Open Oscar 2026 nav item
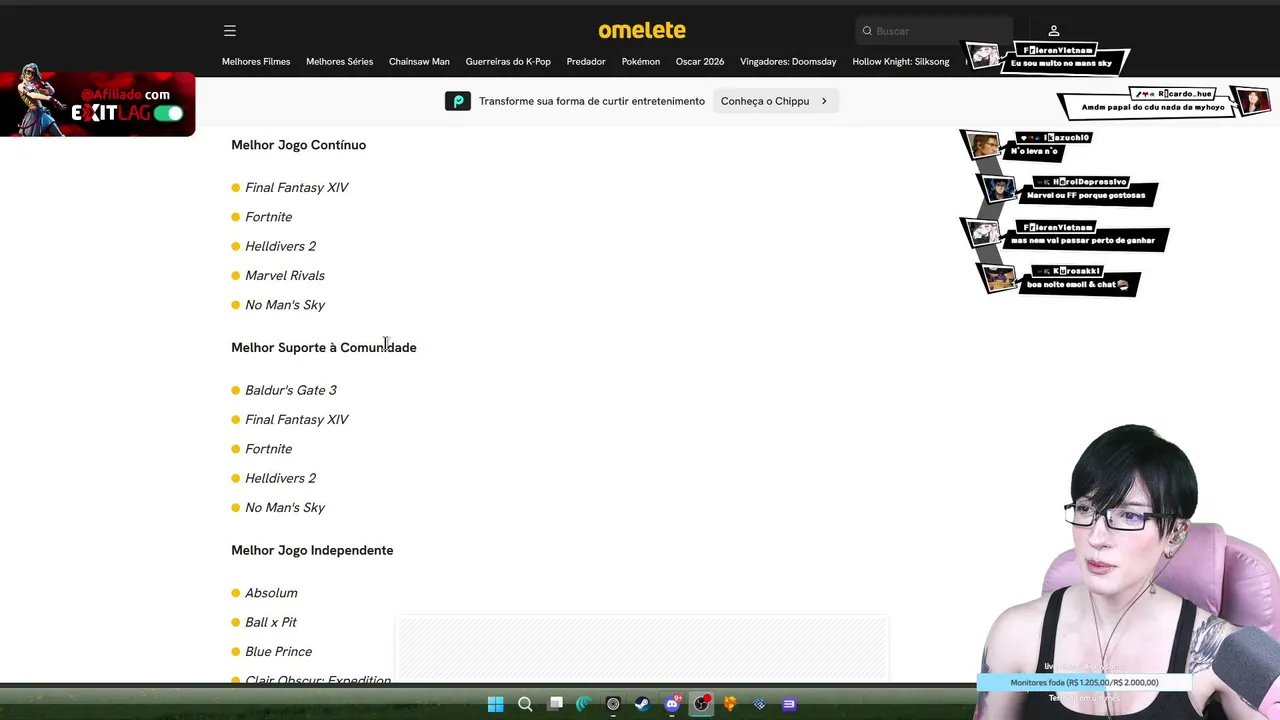Image resolution: width=1280 pixels, height=720 pixels. pyautogui.click(x=700, y=62)
